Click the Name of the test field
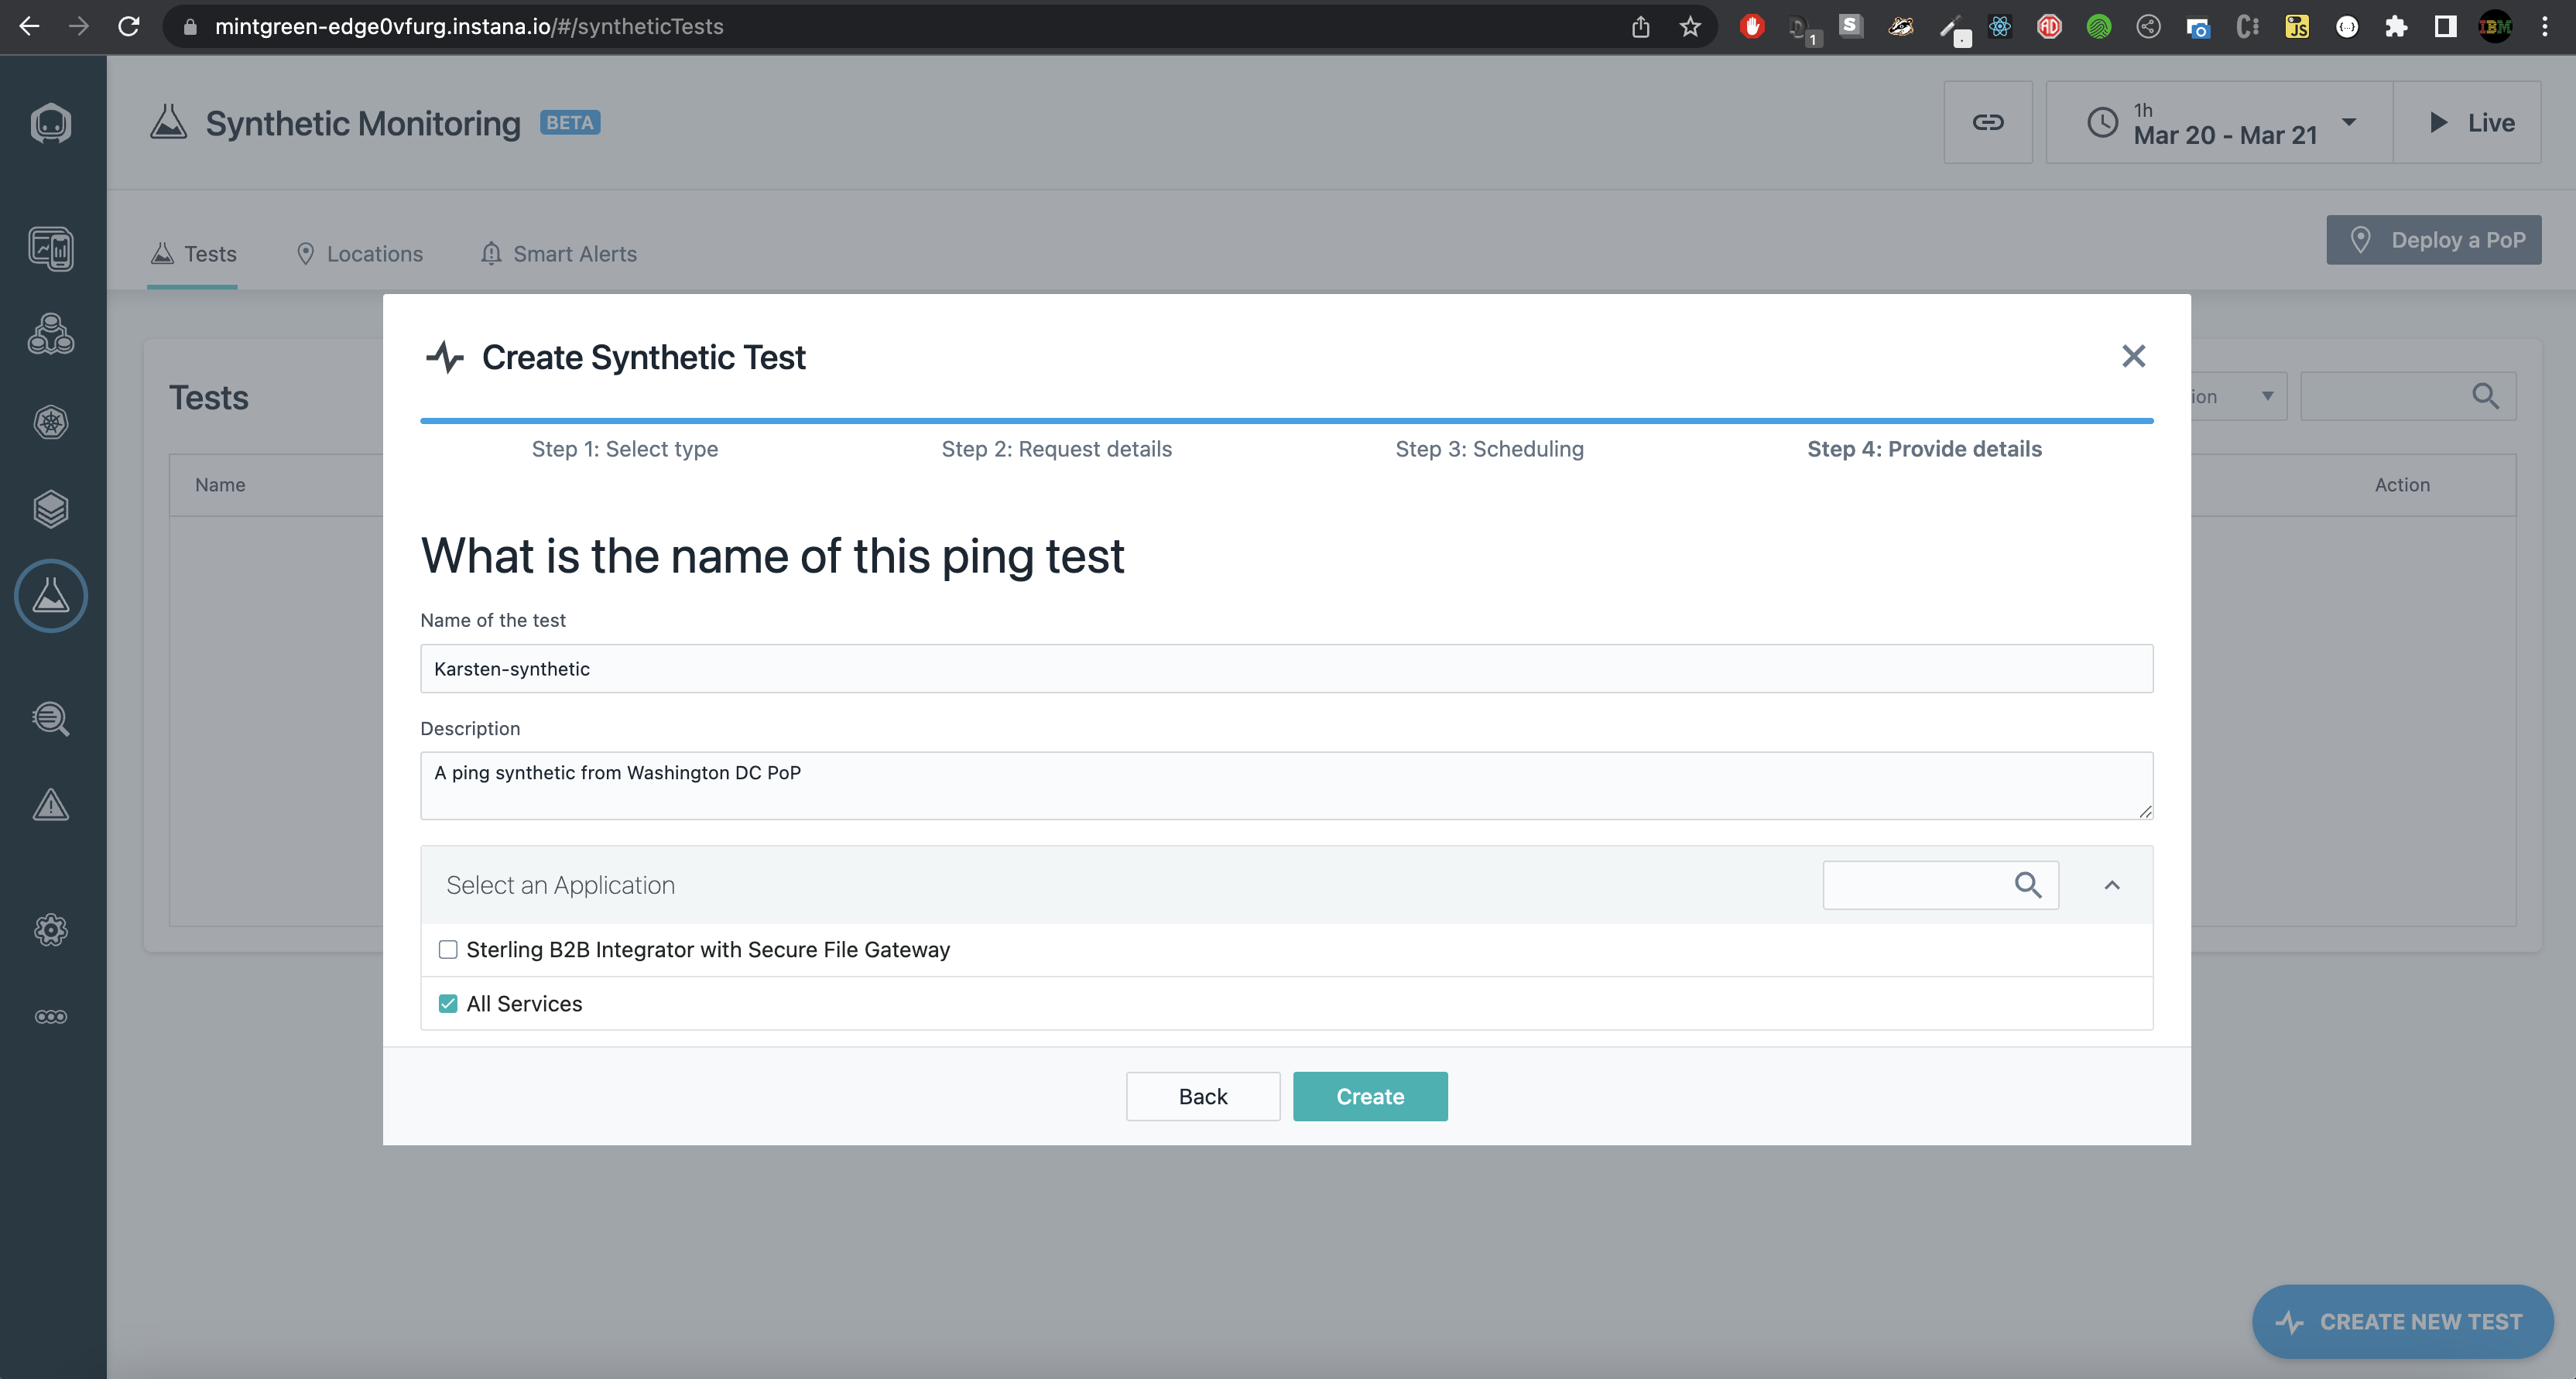 coord(1286,668)
